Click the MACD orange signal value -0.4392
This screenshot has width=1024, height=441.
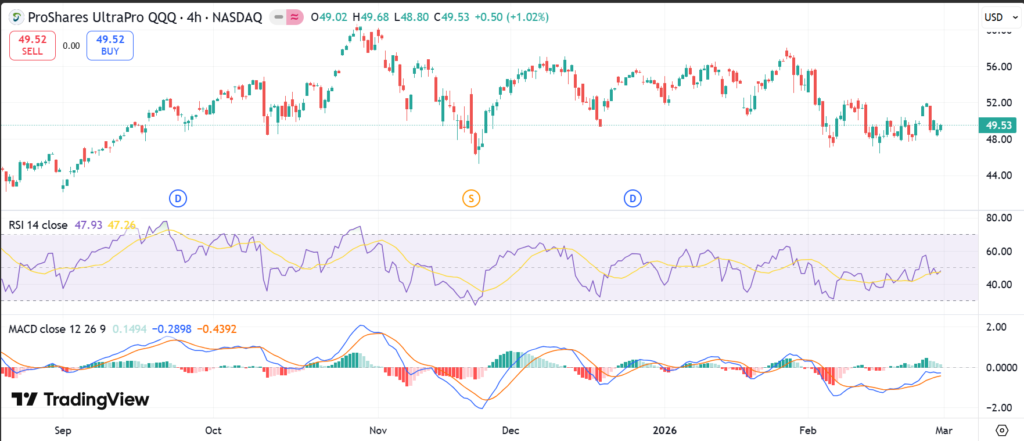[x=212, y=328]
